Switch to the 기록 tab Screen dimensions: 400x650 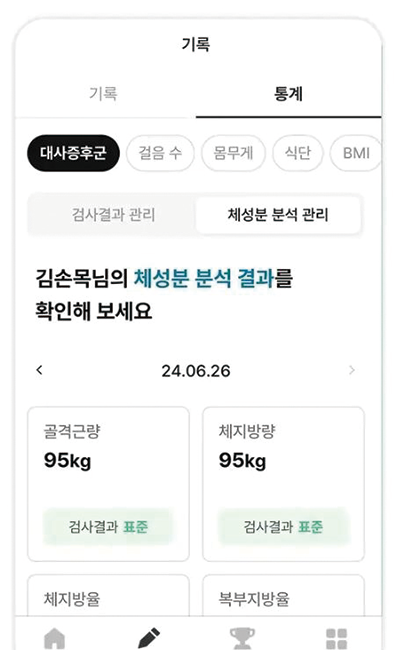click(104, 94)
